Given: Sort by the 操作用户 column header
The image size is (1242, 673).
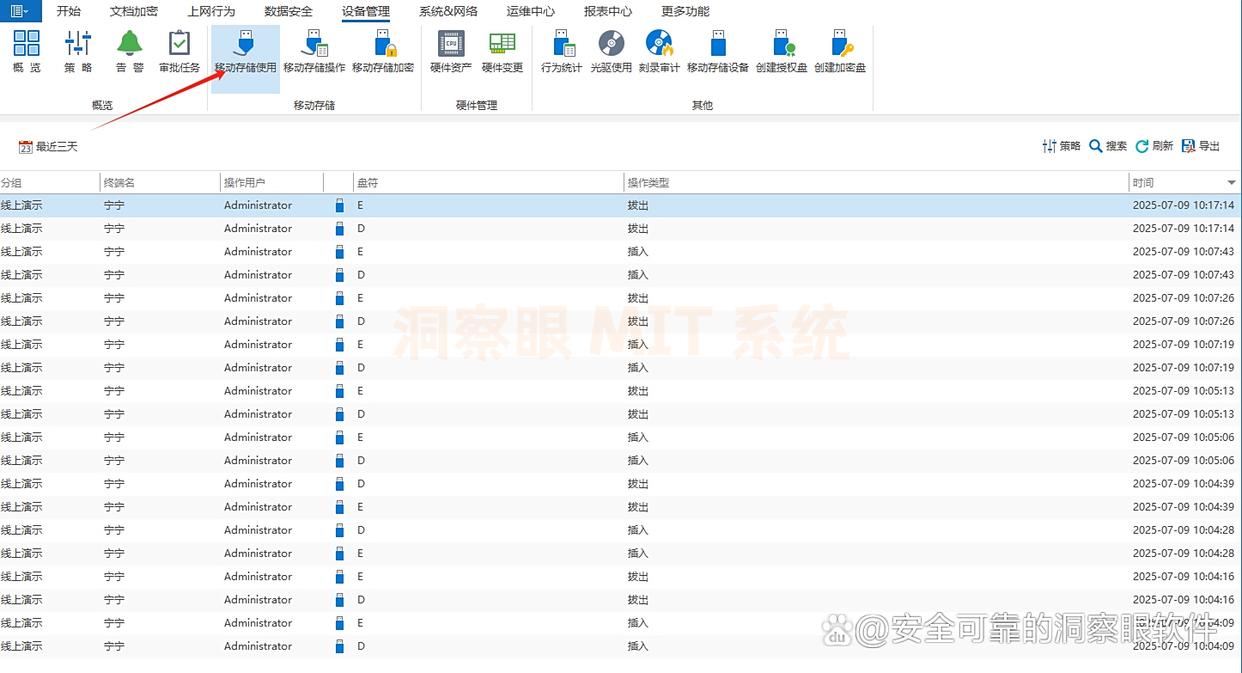Looking at the screenshot, I should pos(272,183).
